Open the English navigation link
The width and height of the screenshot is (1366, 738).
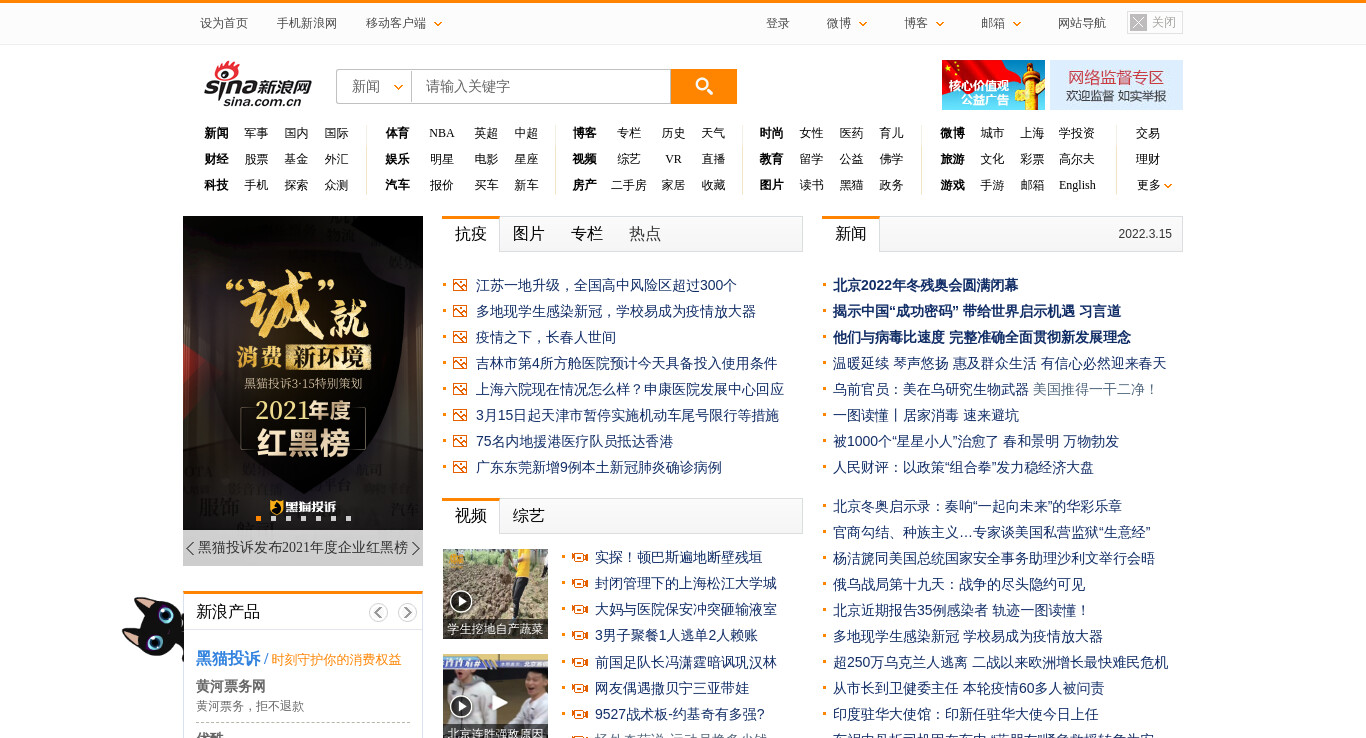(1077, 185)
